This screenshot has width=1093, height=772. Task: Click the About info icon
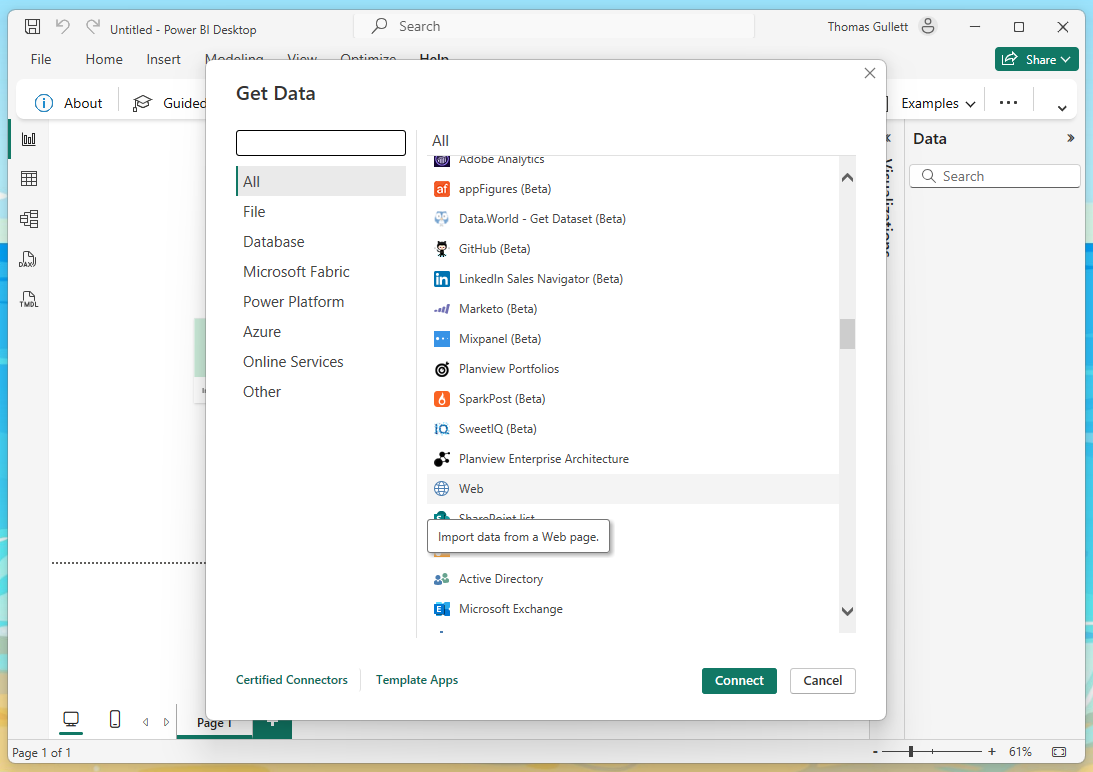(44, 103)
